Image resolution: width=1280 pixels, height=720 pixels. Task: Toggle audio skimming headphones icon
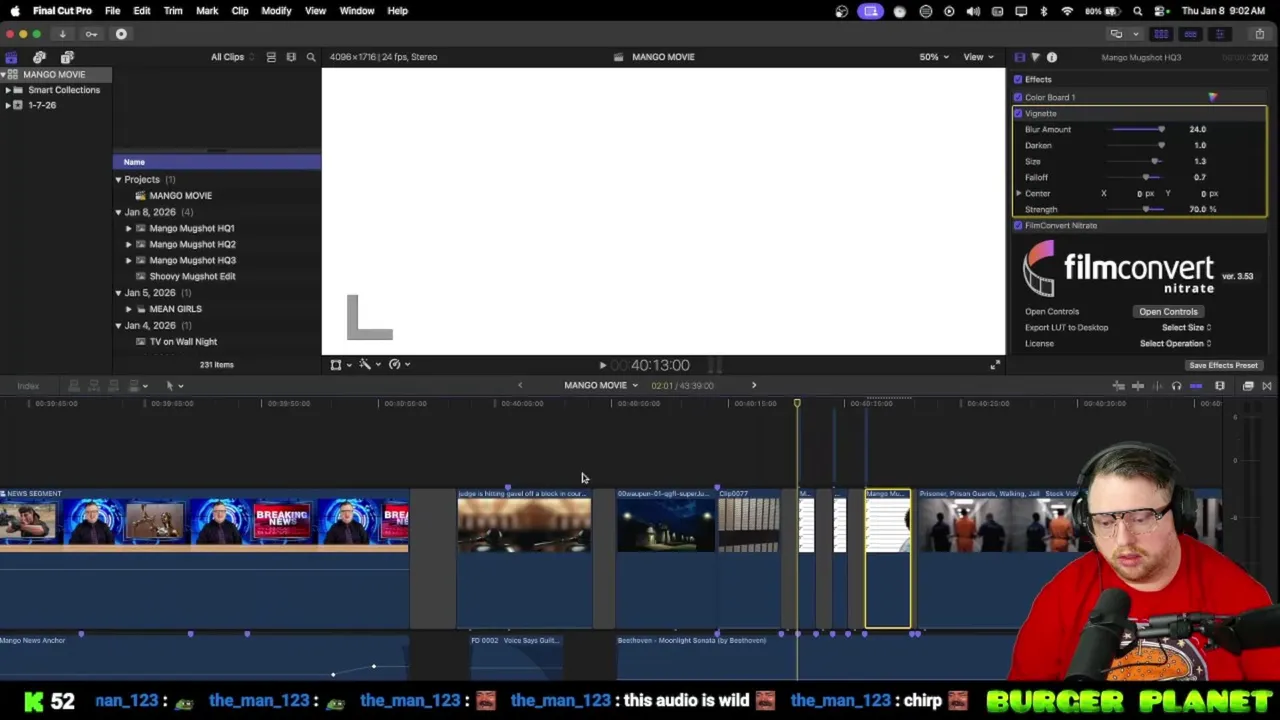(x=1176, y=386)
